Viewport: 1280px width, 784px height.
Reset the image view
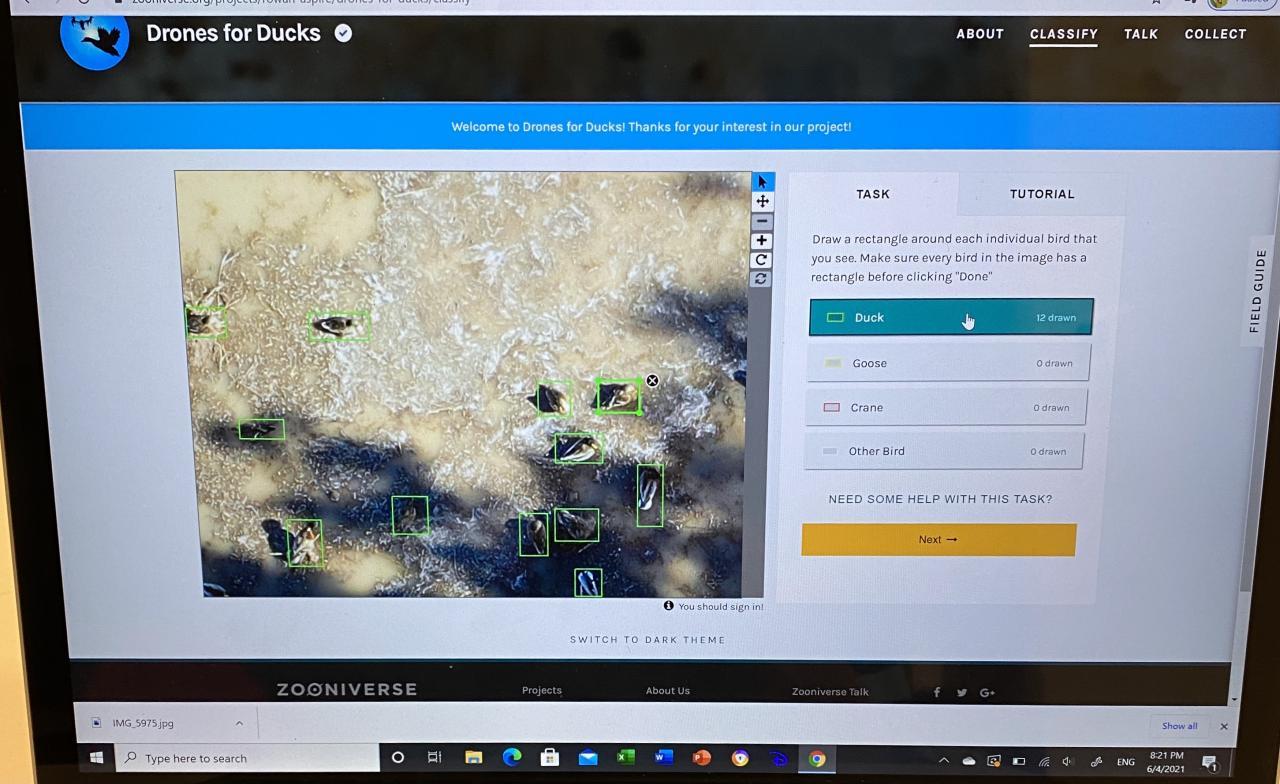(762, 279)
